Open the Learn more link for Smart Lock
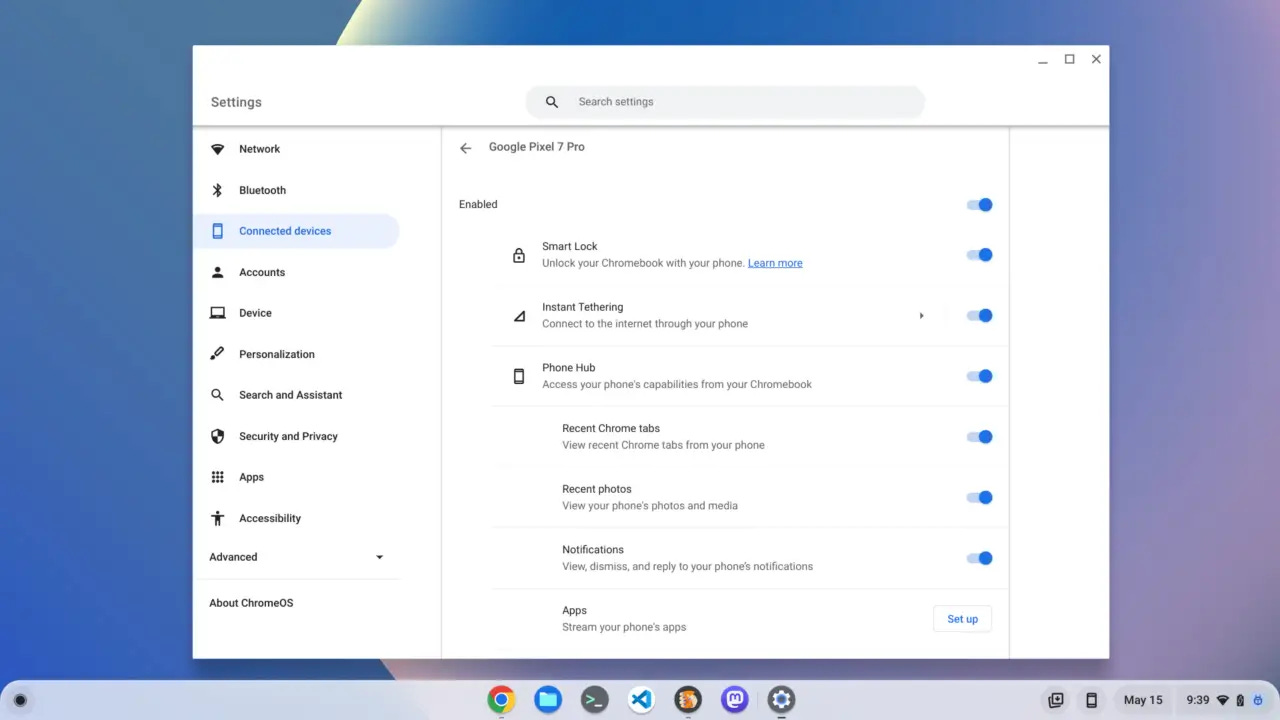 775,263
